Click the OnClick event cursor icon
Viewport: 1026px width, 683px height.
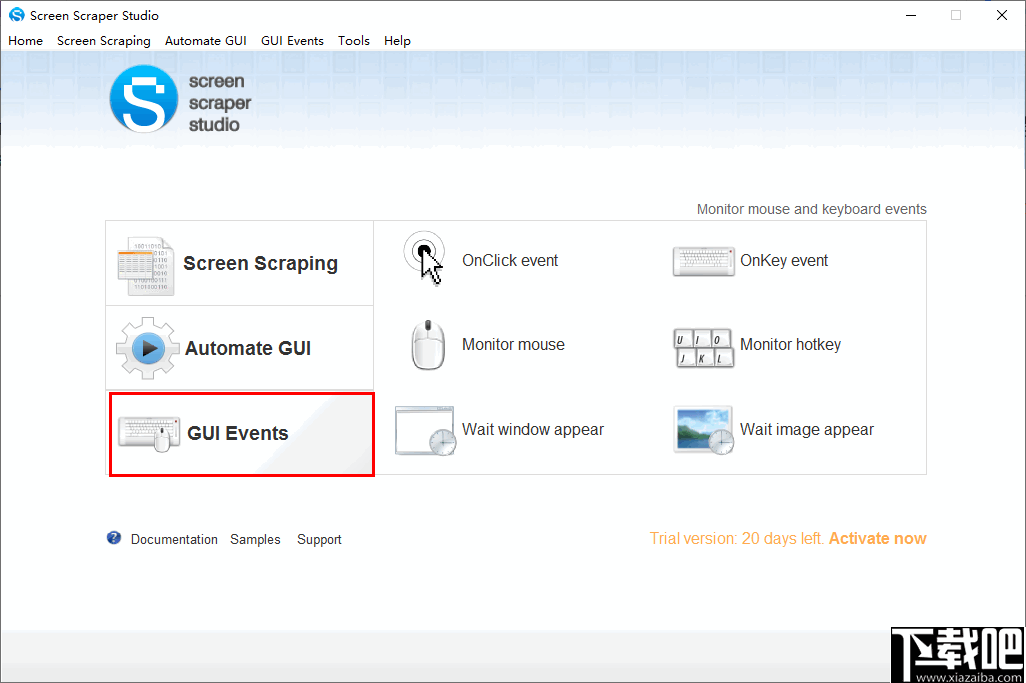pyautogui.click(x=424, y=258)
